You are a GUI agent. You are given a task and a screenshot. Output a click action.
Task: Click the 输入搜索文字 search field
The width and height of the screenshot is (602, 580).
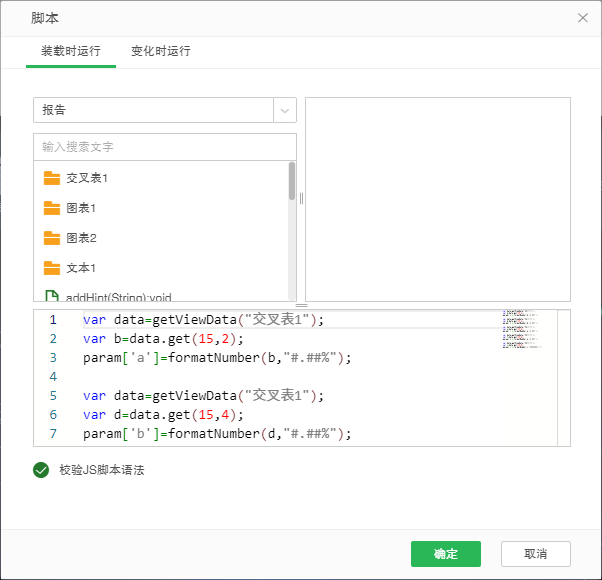pyautogui.click(x=165, y=147)
